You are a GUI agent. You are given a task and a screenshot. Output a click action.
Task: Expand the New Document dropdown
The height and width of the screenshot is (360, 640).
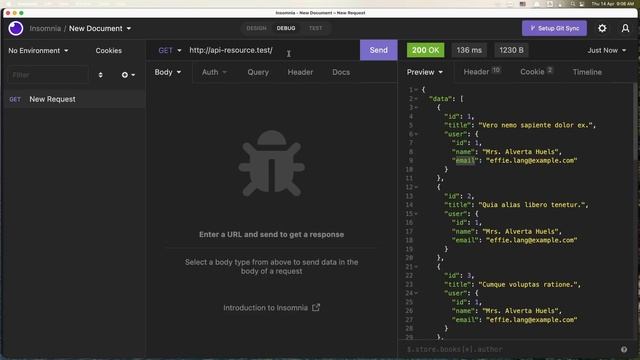(100, 29)
